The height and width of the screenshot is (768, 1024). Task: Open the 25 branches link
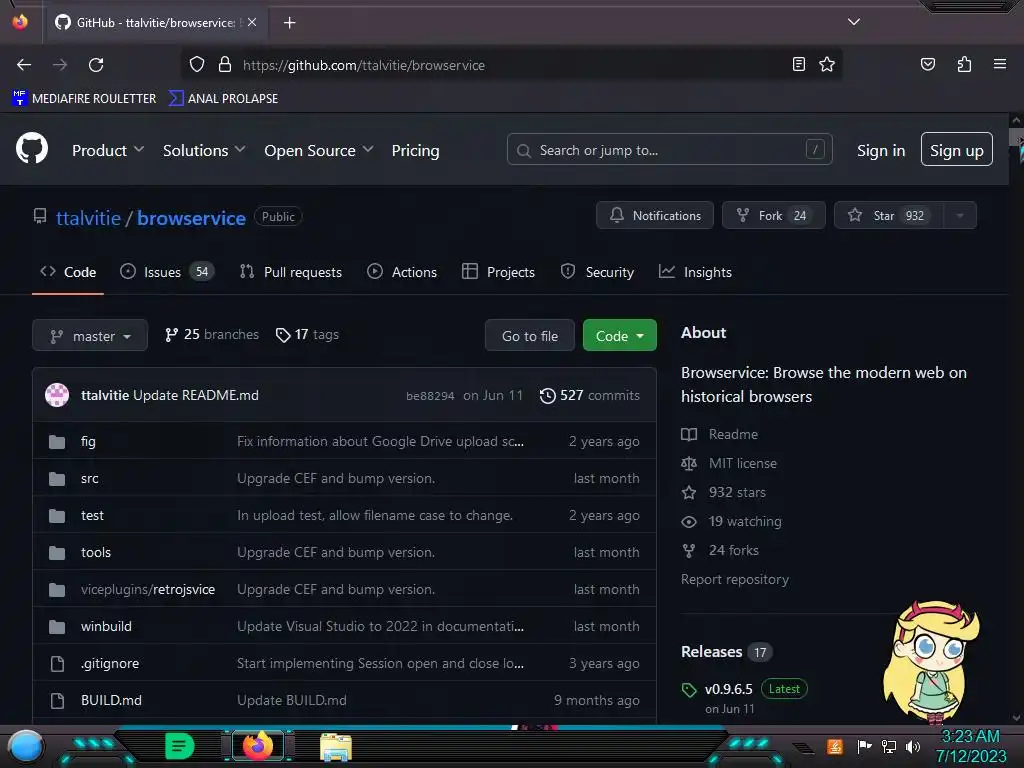click(212, 334)
